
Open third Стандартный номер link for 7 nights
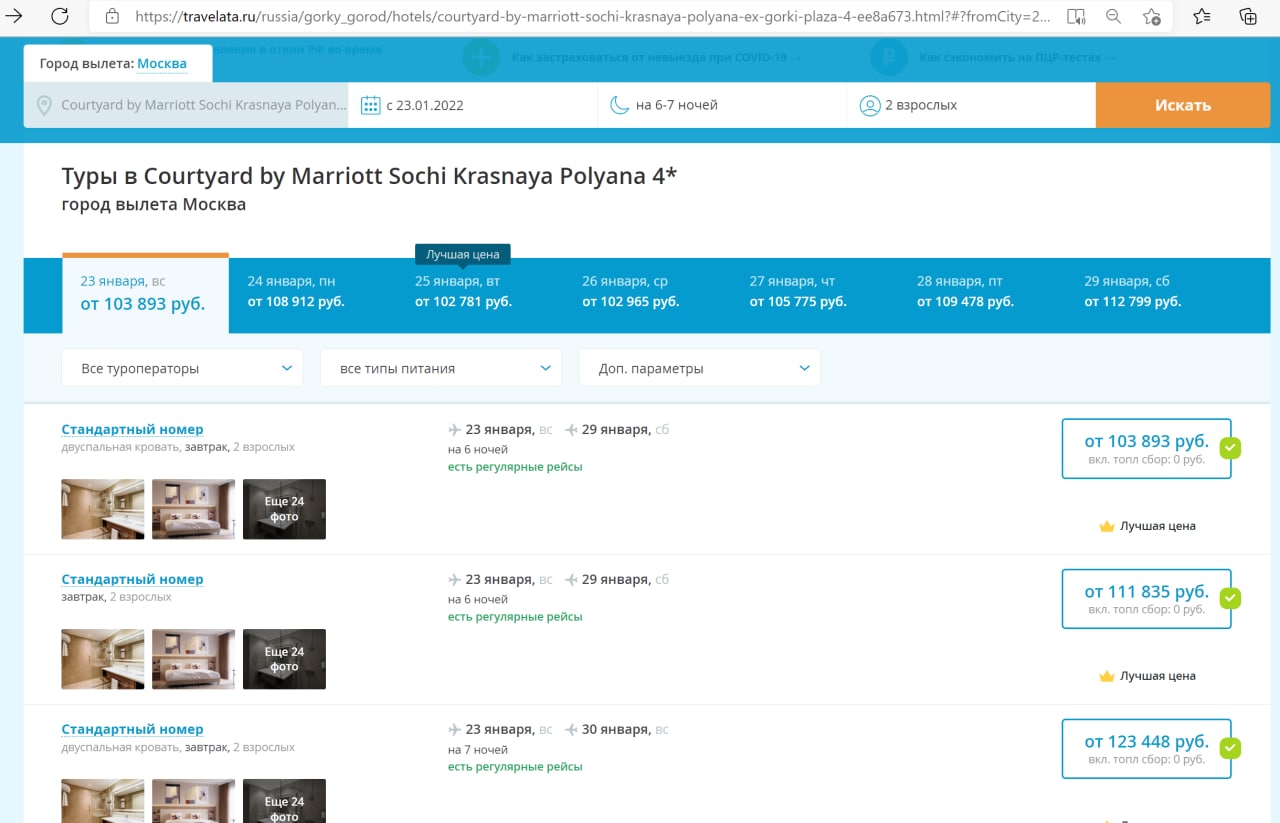132,730
